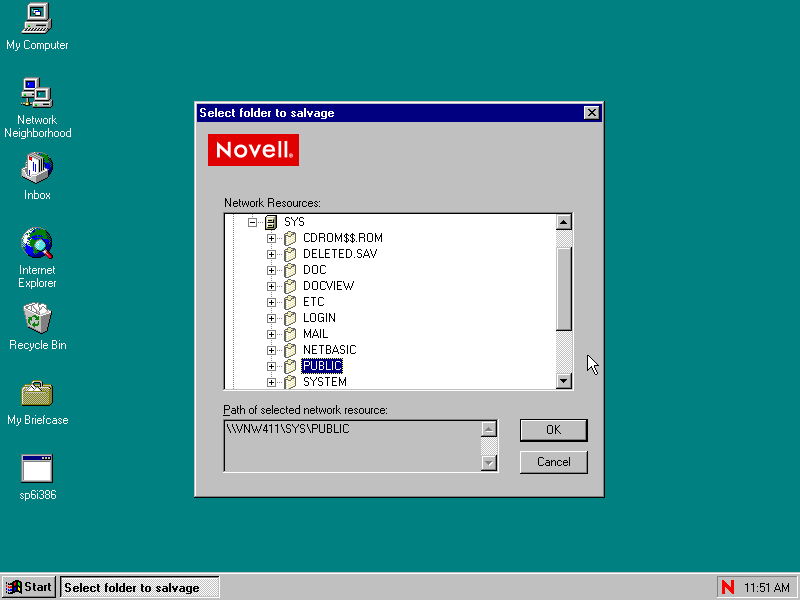This screenshot has height=600, width=800.
Task: Collapse the SYS volume node
Action: pyautogui.click(x=252, y=222)
